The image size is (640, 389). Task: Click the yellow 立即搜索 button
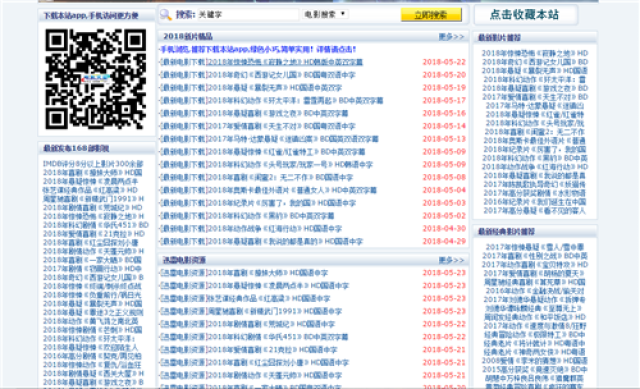pyautogui.click(x=431, y=15)
